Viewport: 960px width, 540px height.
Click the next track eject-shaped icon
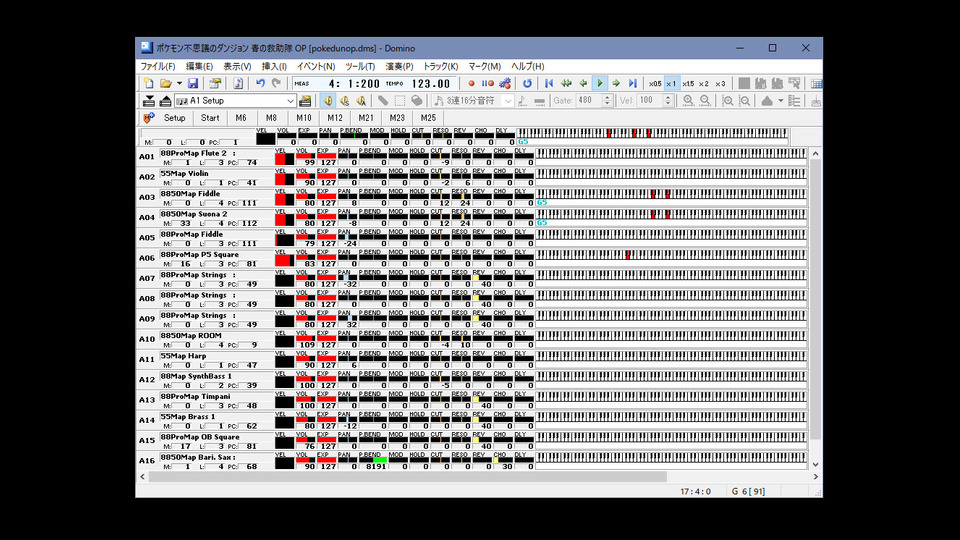pos(165,100)
